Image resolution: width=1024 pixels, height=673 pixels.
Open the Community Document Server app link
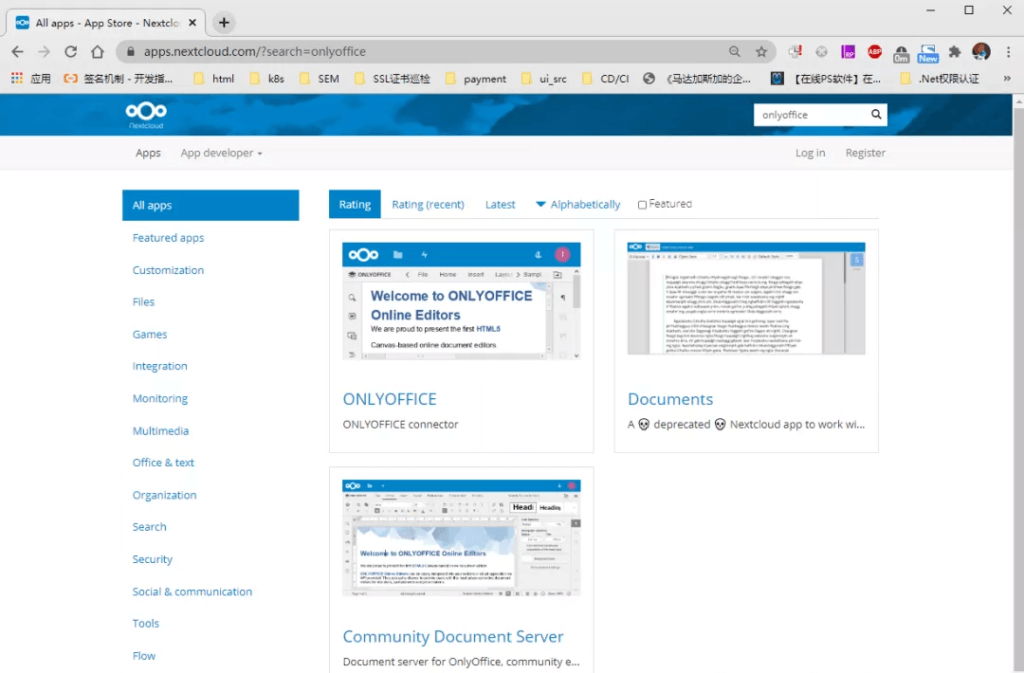[x=453, y=636]
